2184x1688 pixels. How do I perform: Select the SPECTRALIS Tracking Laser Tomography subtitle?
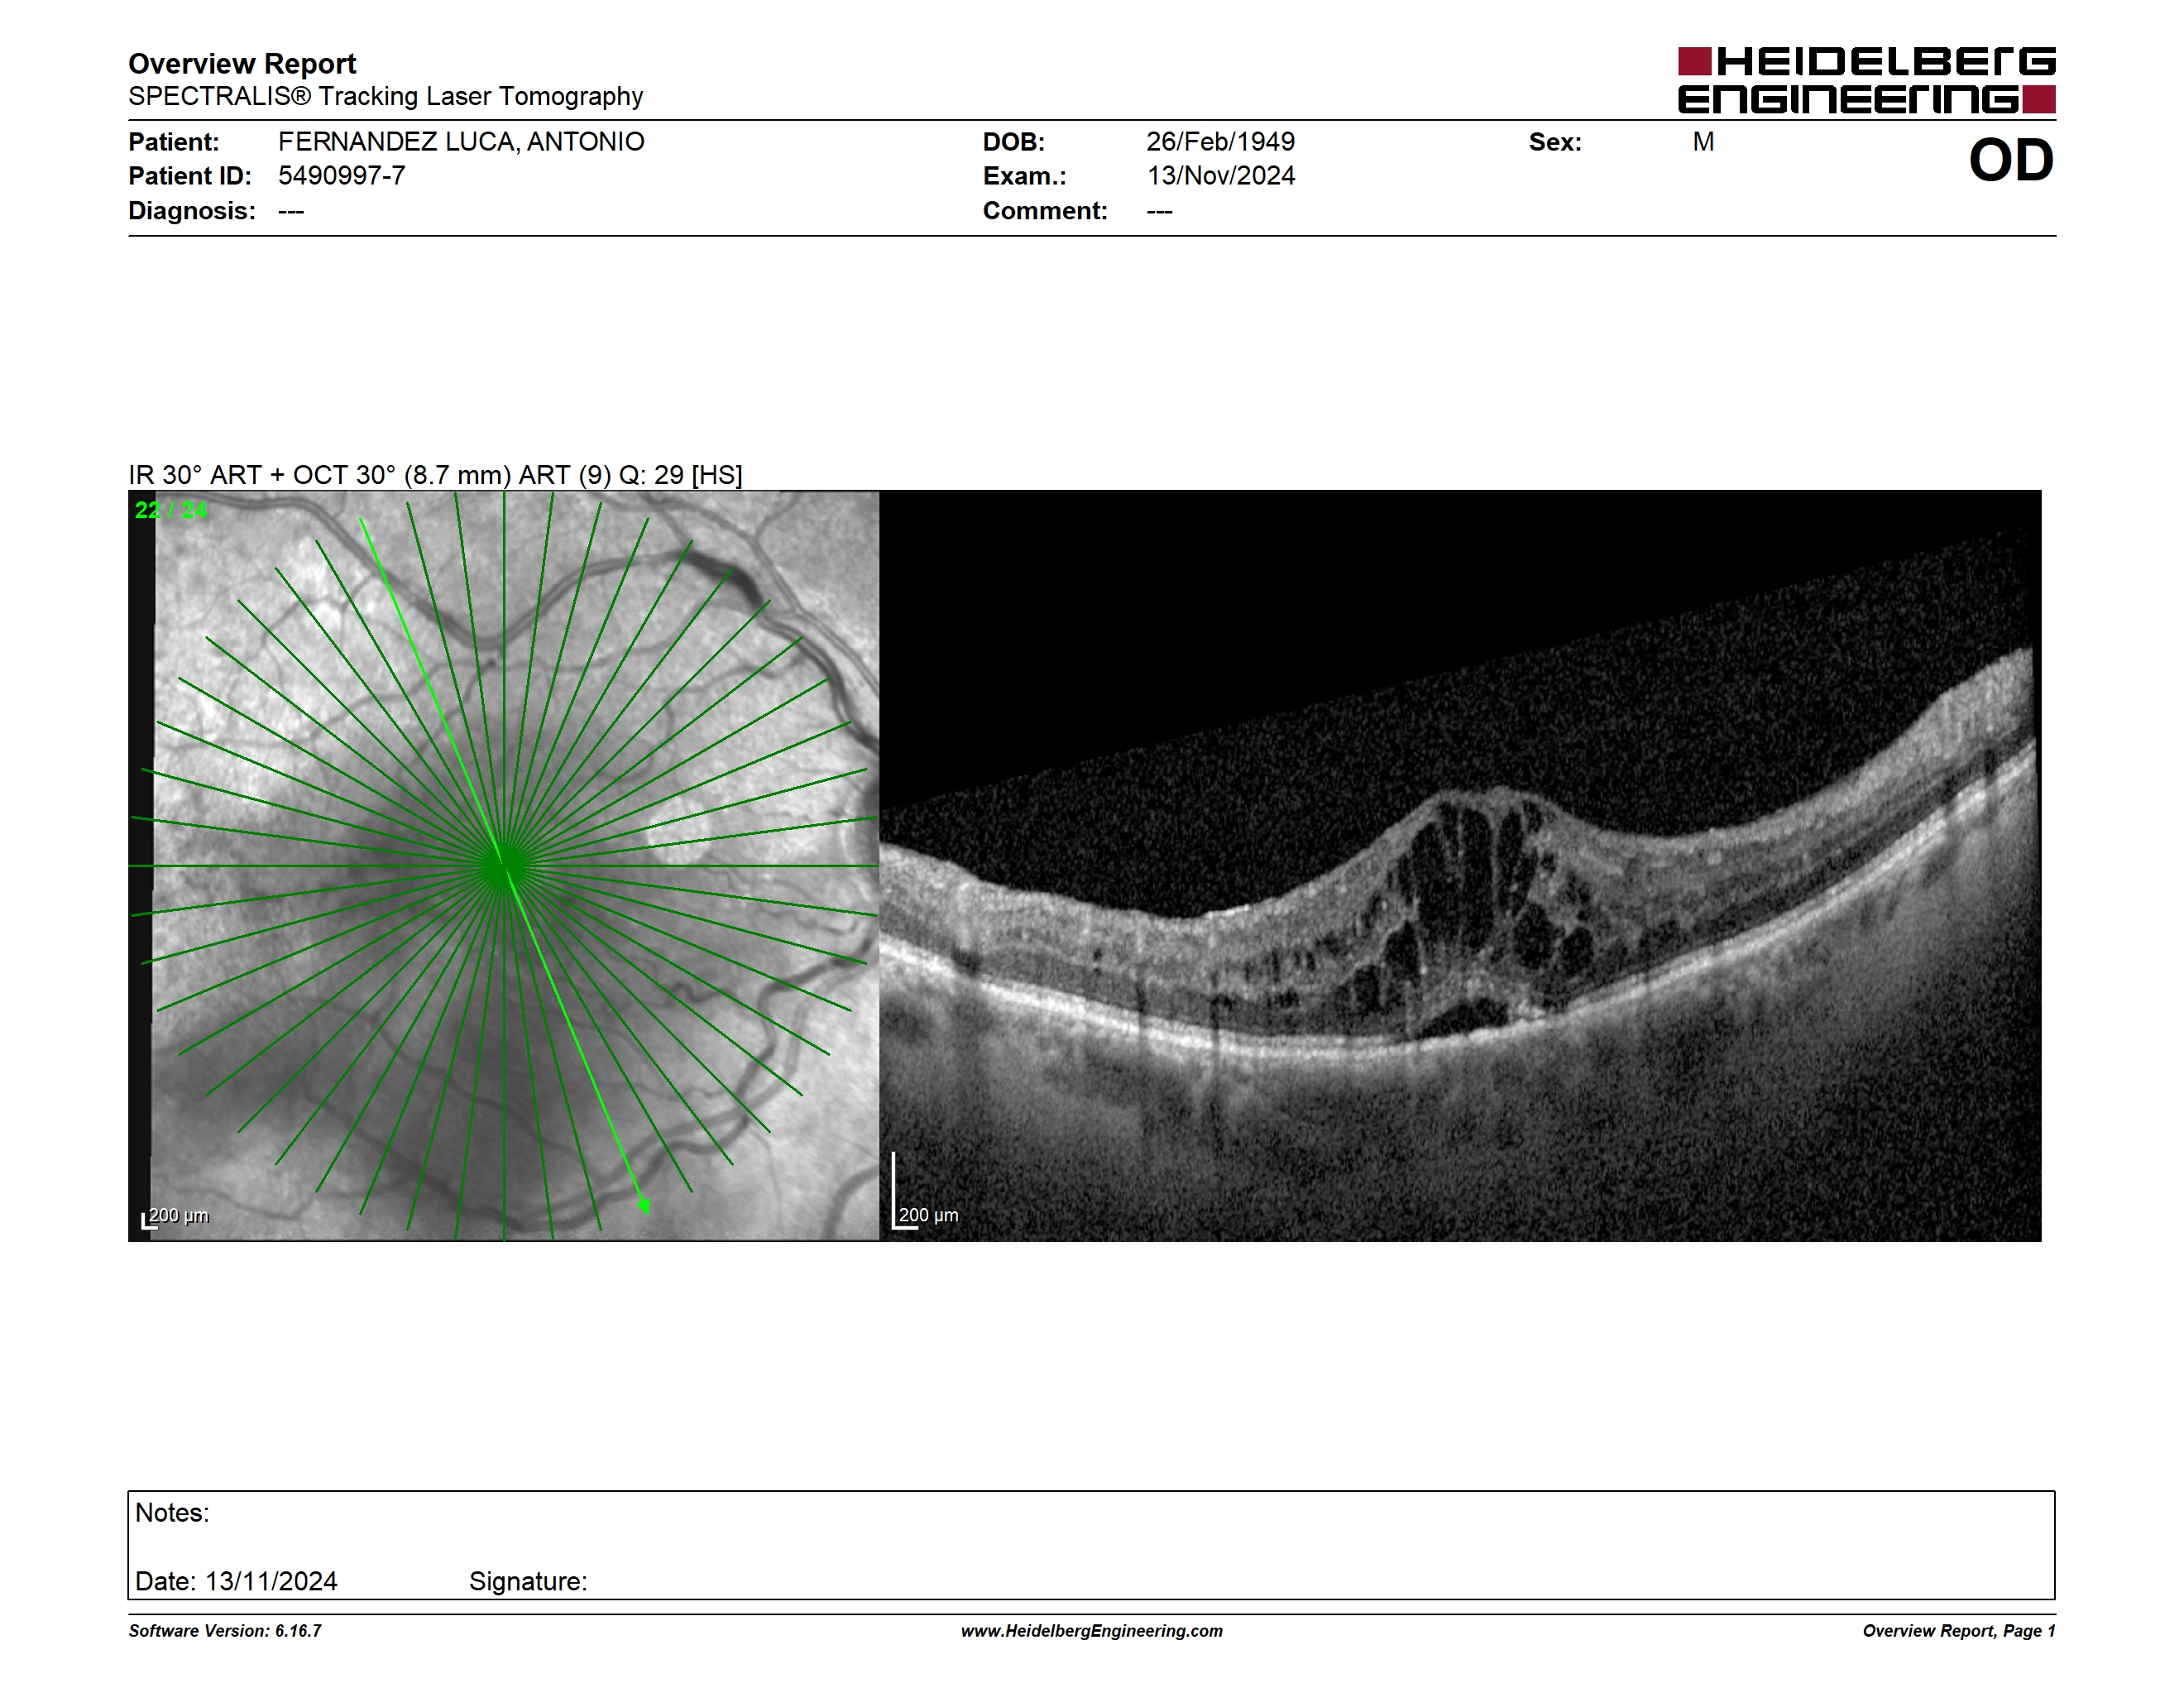385,97
